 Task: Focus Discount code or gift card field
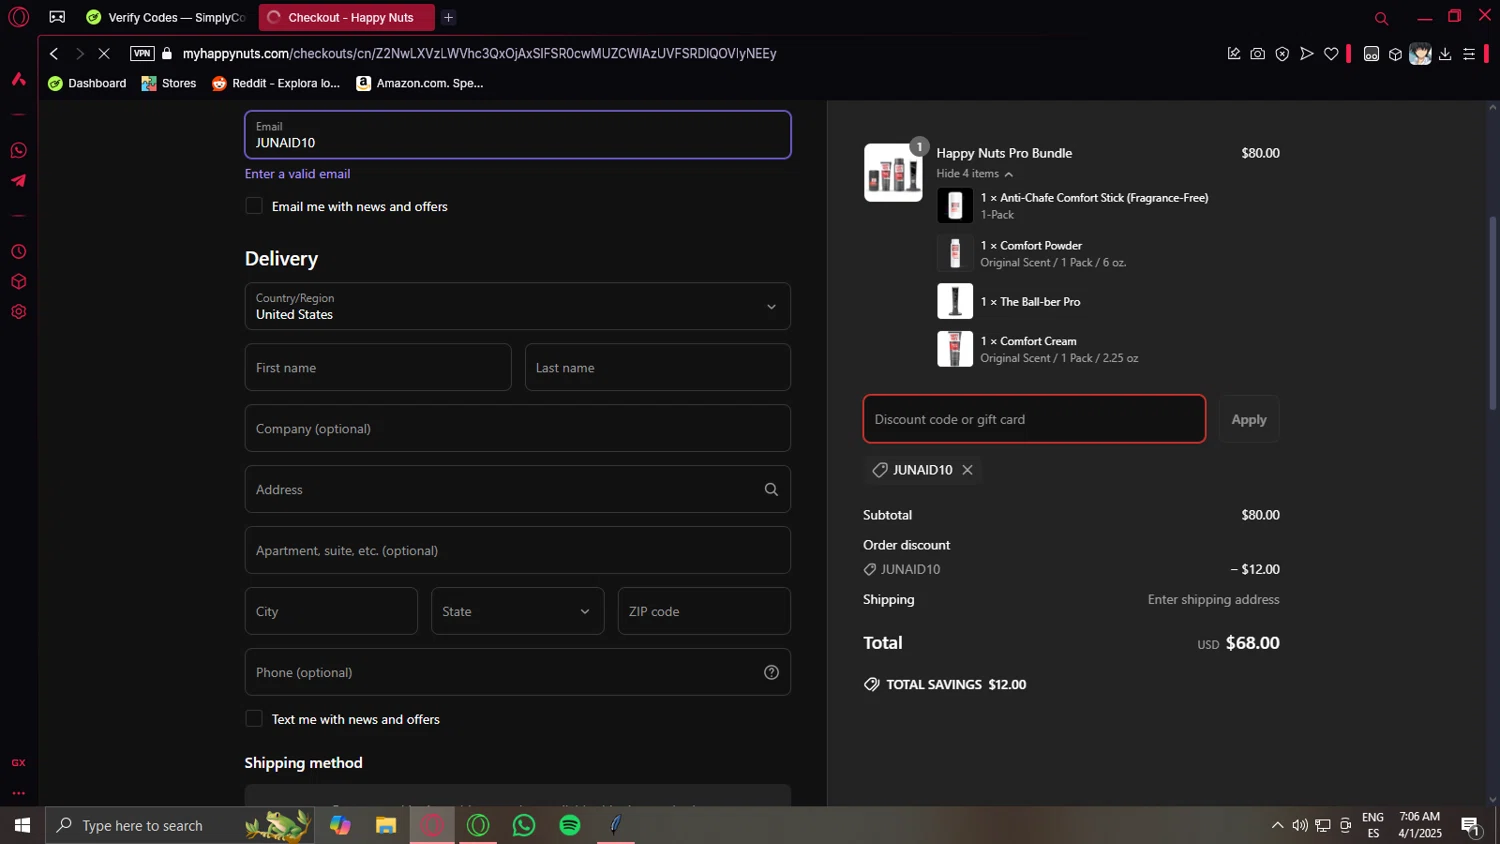click(1034, 419)
